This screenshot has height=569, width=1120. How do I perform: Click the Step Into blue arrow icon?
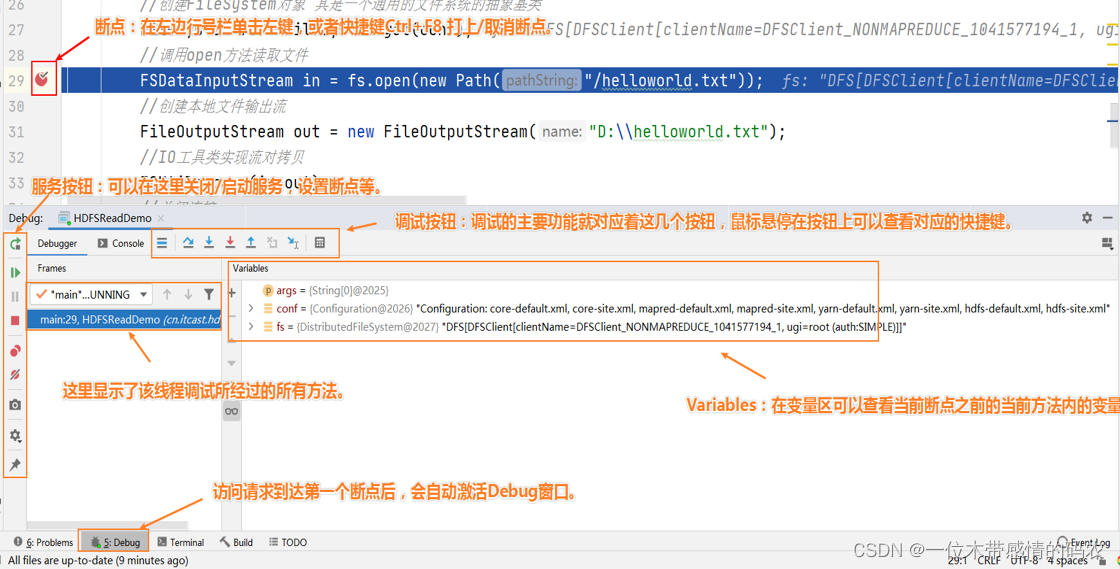pyautogui.click(x=209, y=243)
